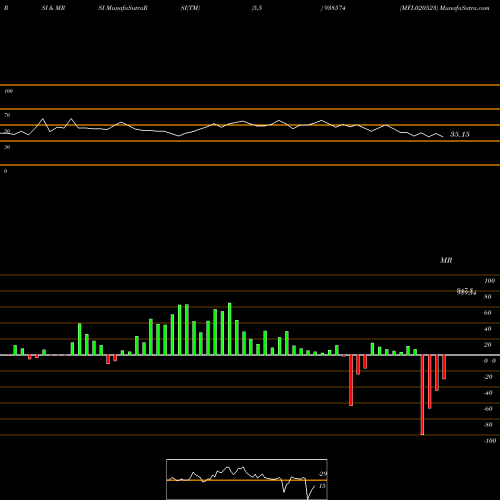
Task: Click the "15" label in mini chart
Action: point(322,486)
